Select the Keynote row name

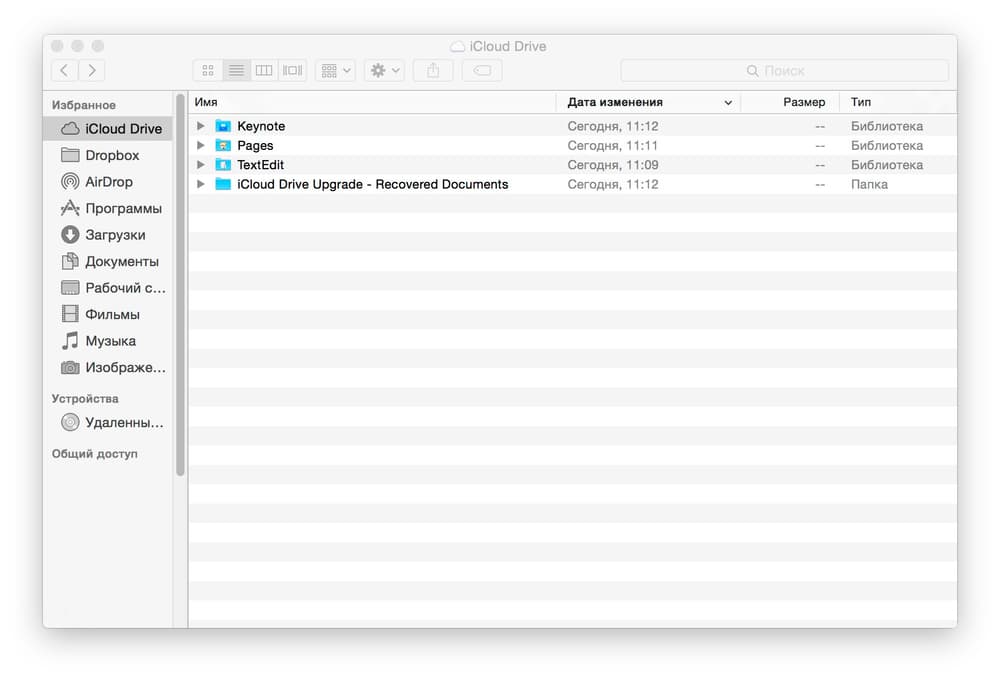[x=261, y=126]
